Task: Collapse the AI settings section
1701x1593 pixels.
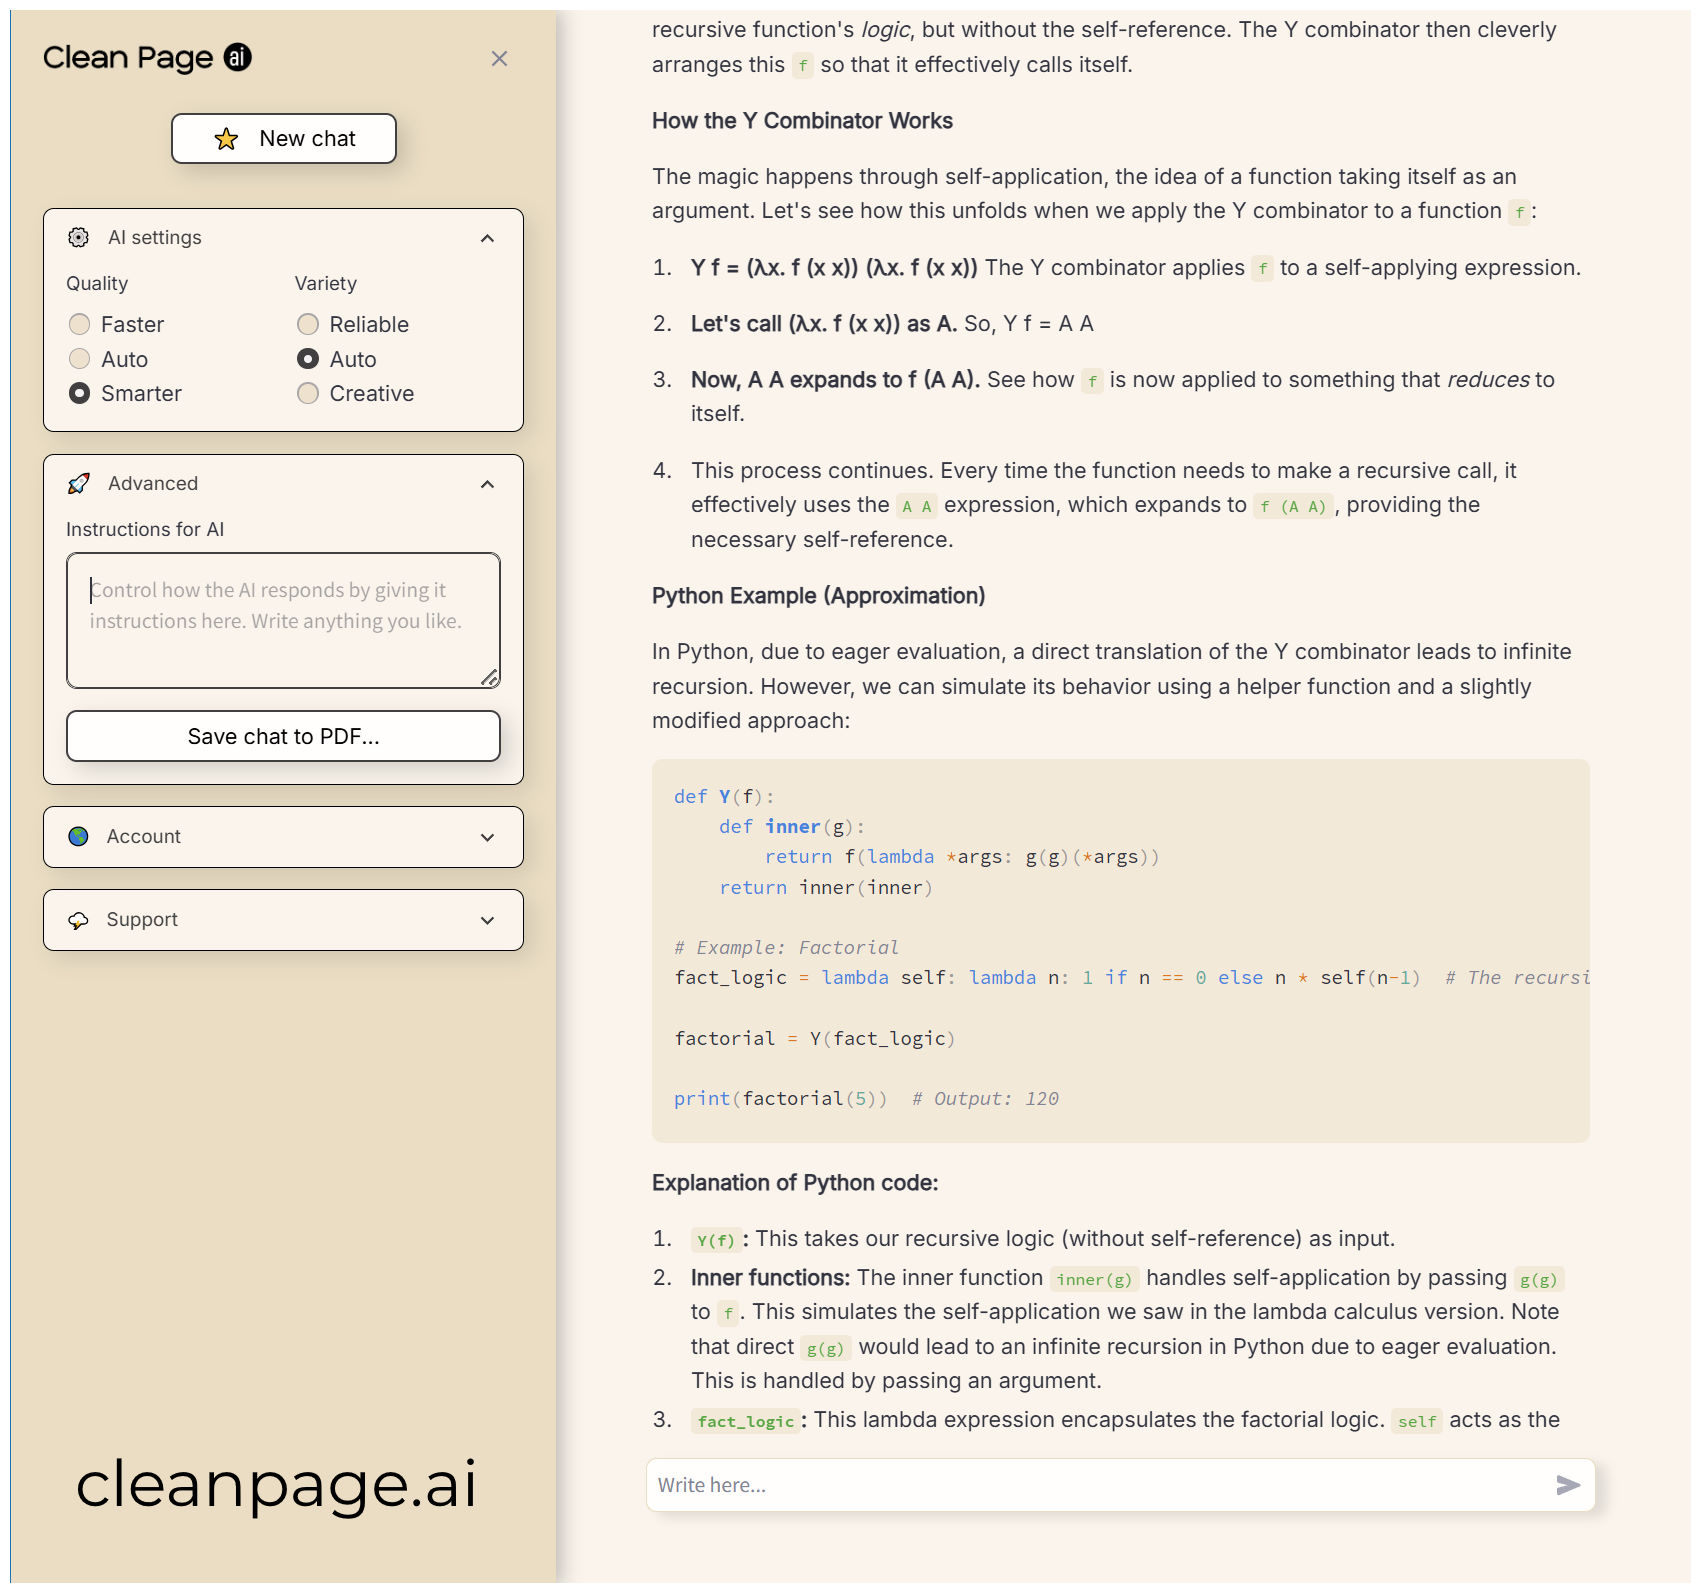Action: tap(487, 238)
